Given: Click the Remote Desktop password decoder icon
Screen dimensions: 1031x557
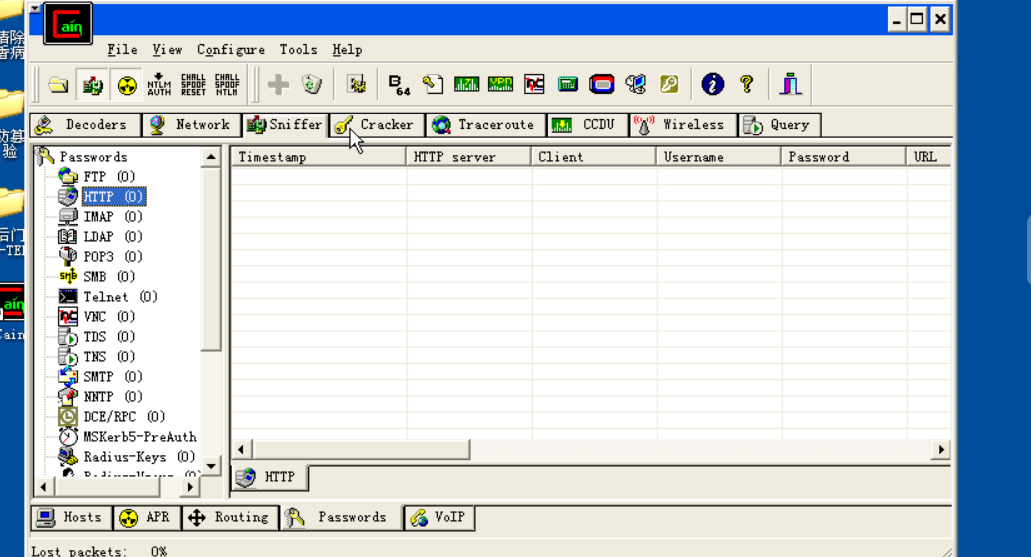Looking at the screenshot, I should tap(636, 84).
